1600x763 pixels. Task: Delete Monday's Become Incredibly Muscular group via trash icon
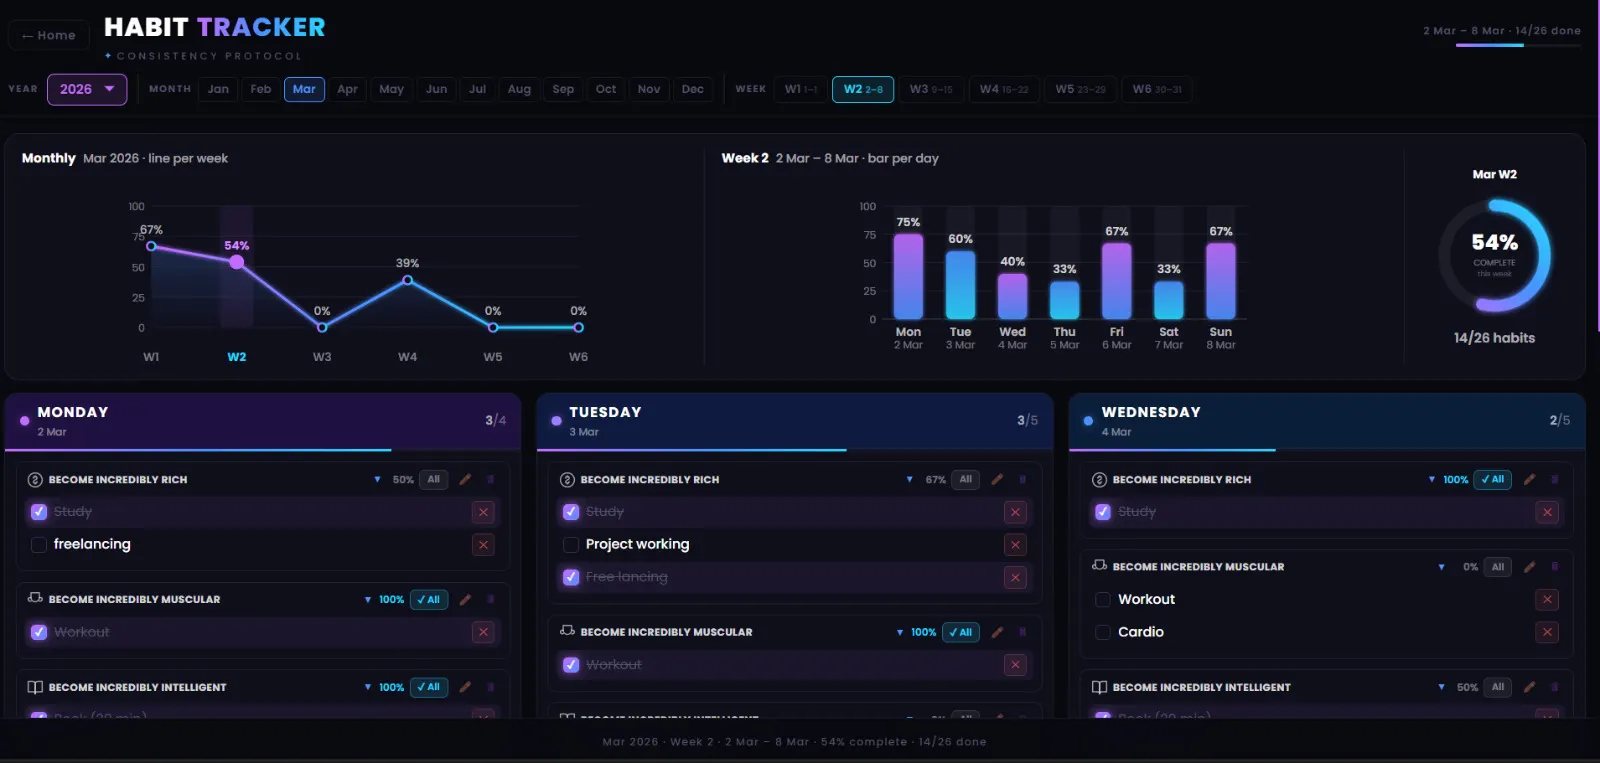pyautogui.click(x=490, y=599)
